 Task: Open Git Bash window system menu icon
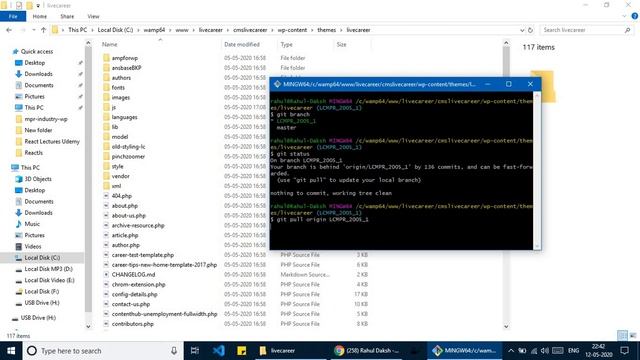(x=277, y=84)
